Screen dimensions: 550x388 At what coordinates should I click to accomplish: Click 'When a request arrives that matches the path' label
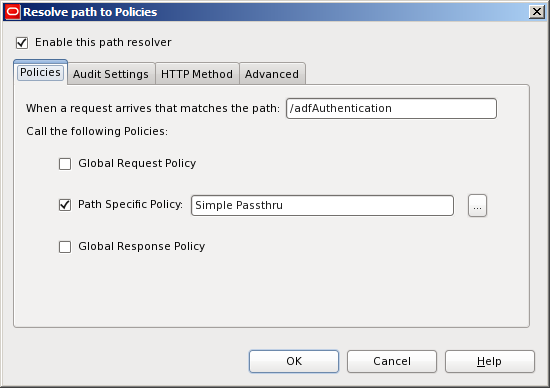pyautogui.click(x=153, y=108)
